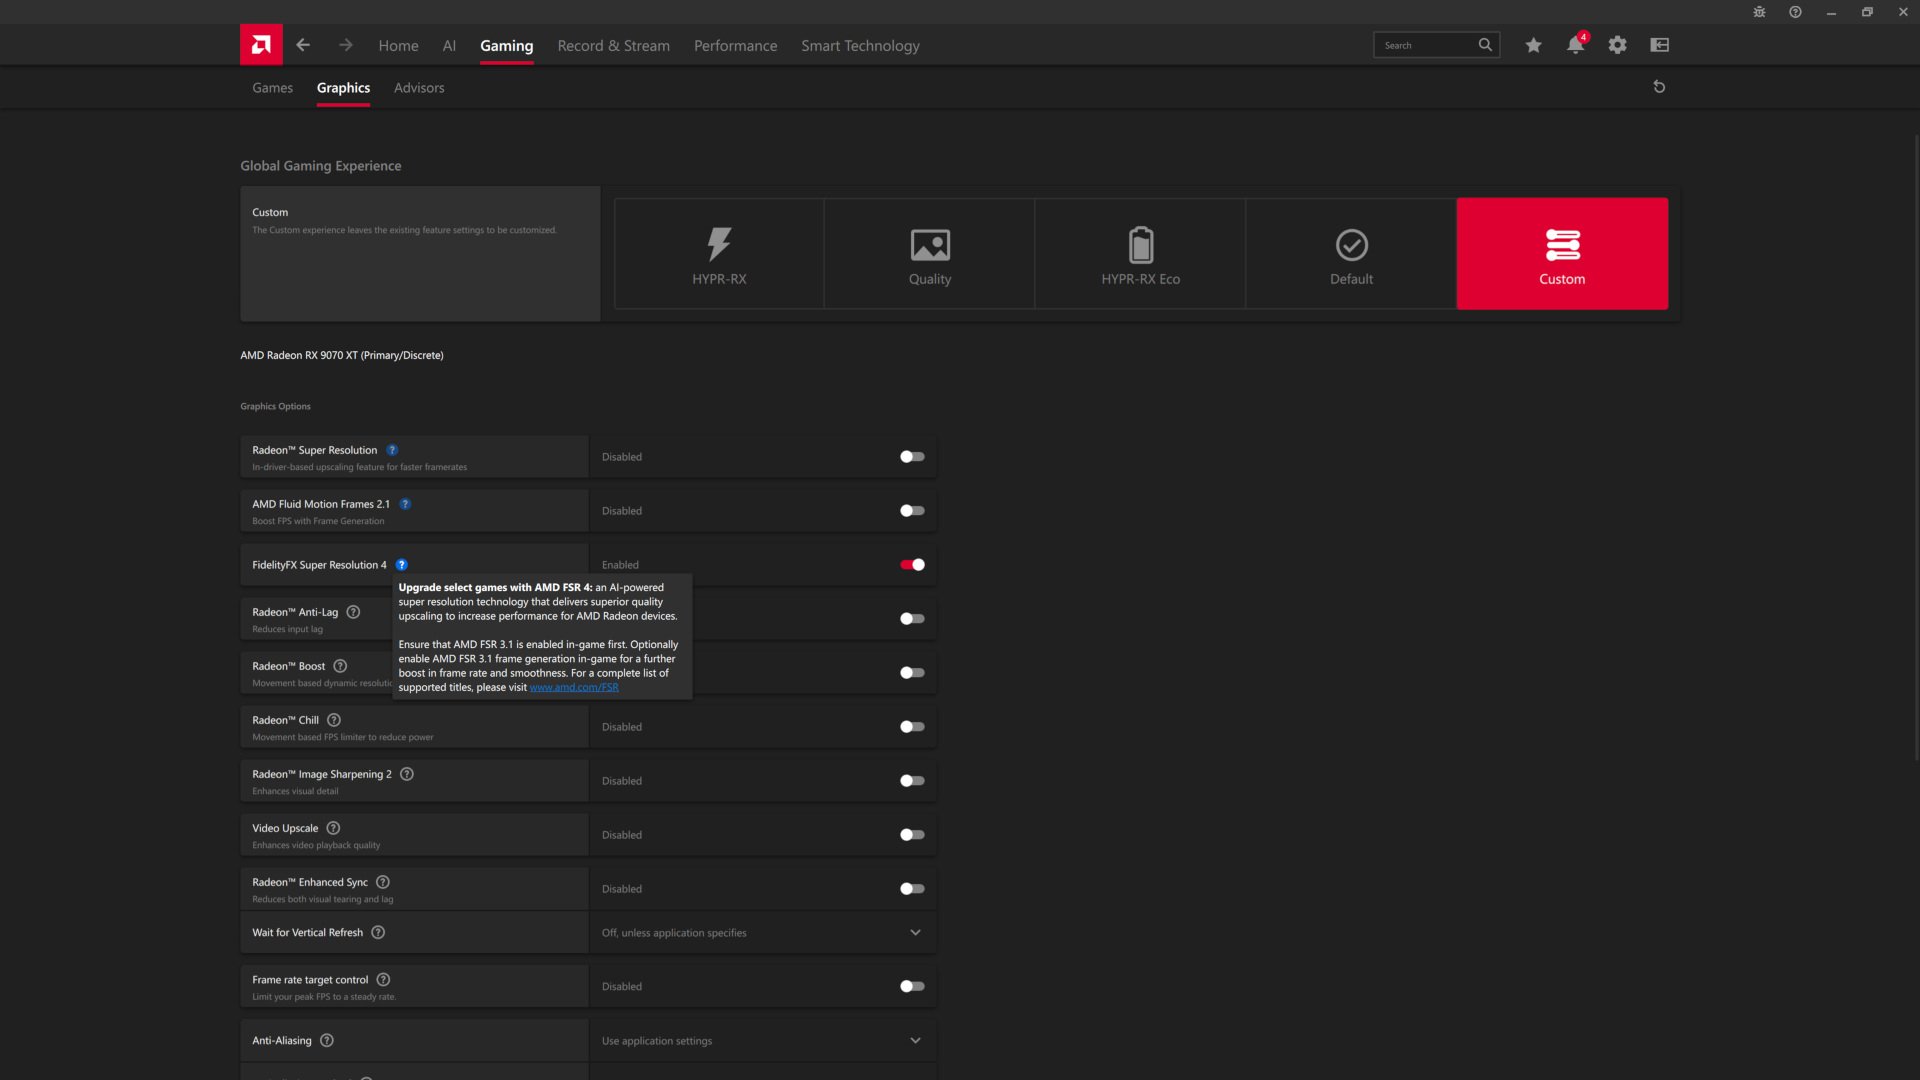Toggle Radeon Boost switch
Image resolution: width=1920 pixels, height=1080 pixels.
click(912, 673)
